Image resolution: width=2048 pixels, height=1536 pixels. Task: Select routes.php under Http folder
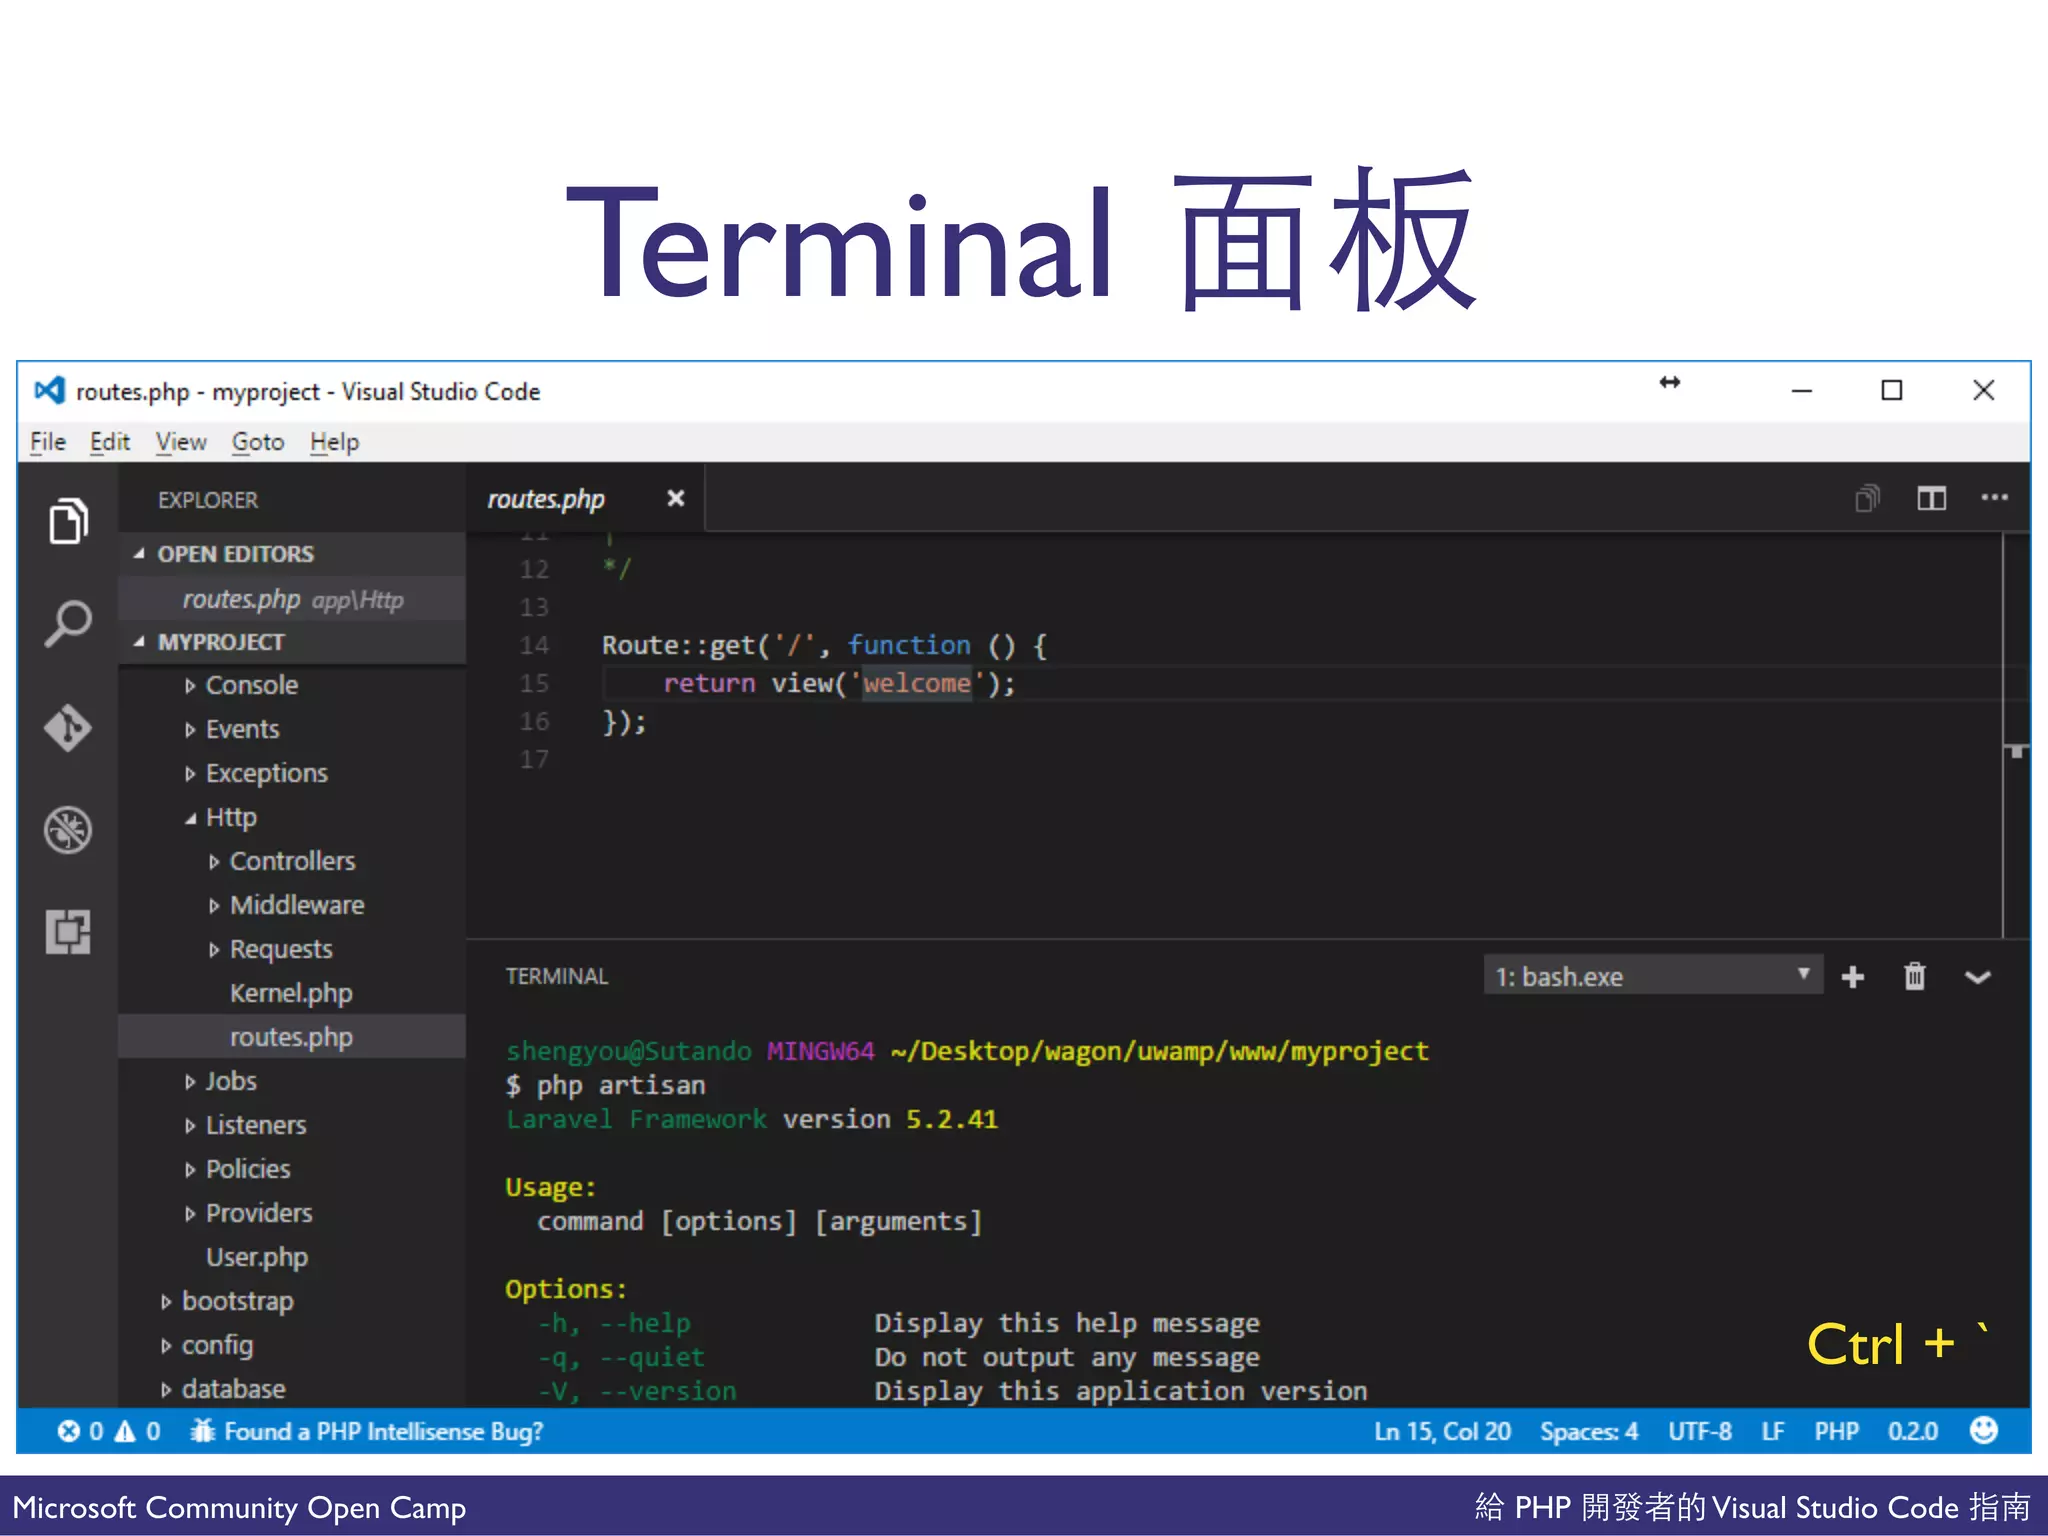(x=291, y=1037)
